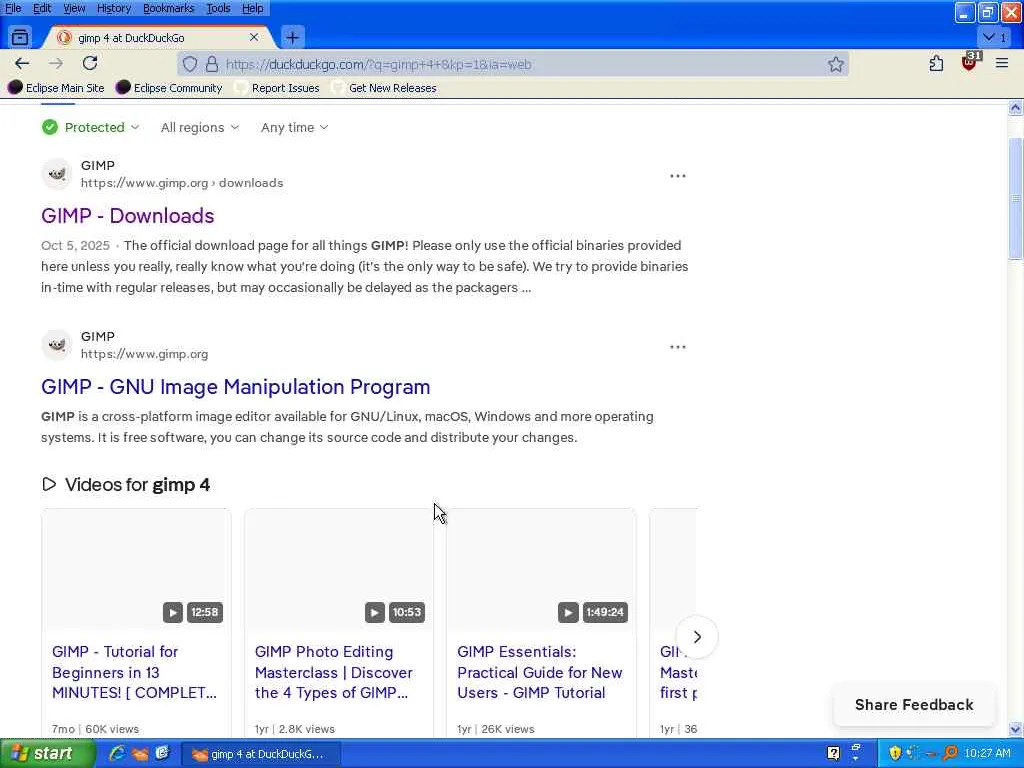Open GIMP Photo Editing Masterclass video link

pyautogui.click(x=334, y=672)
